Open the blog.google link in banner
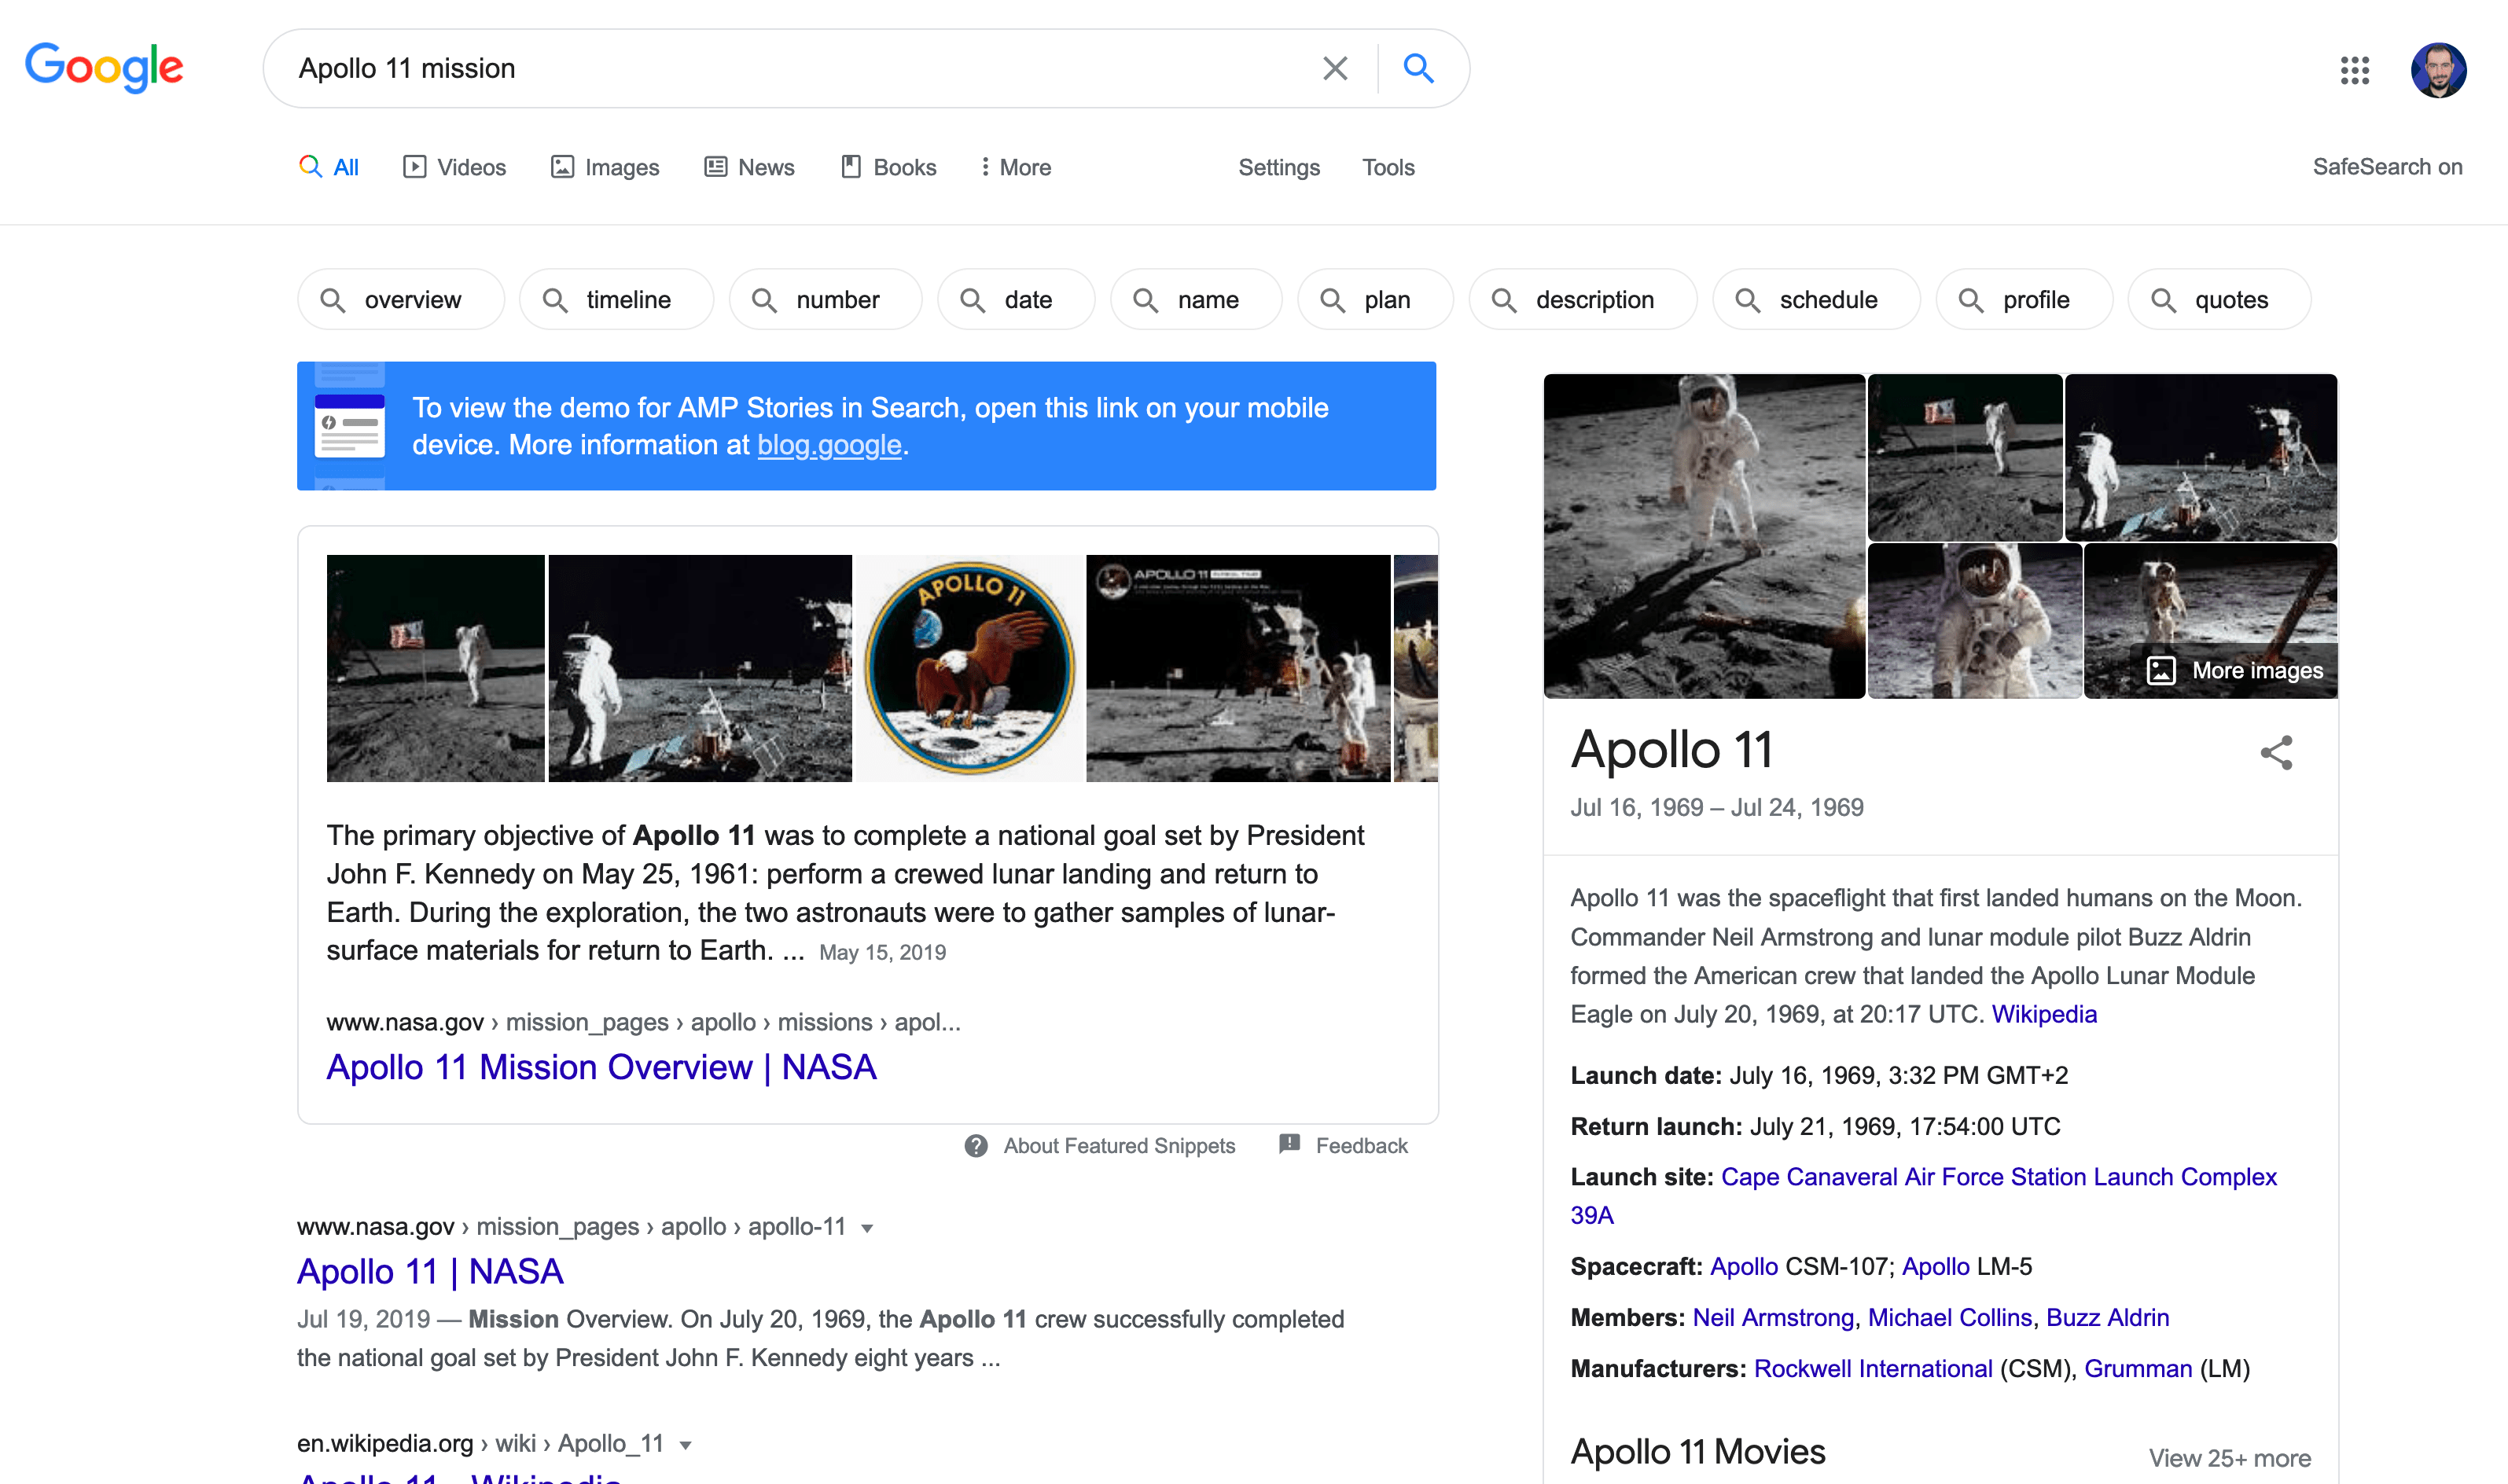This screenshot has width=2508, height=1484. (829, 445)
